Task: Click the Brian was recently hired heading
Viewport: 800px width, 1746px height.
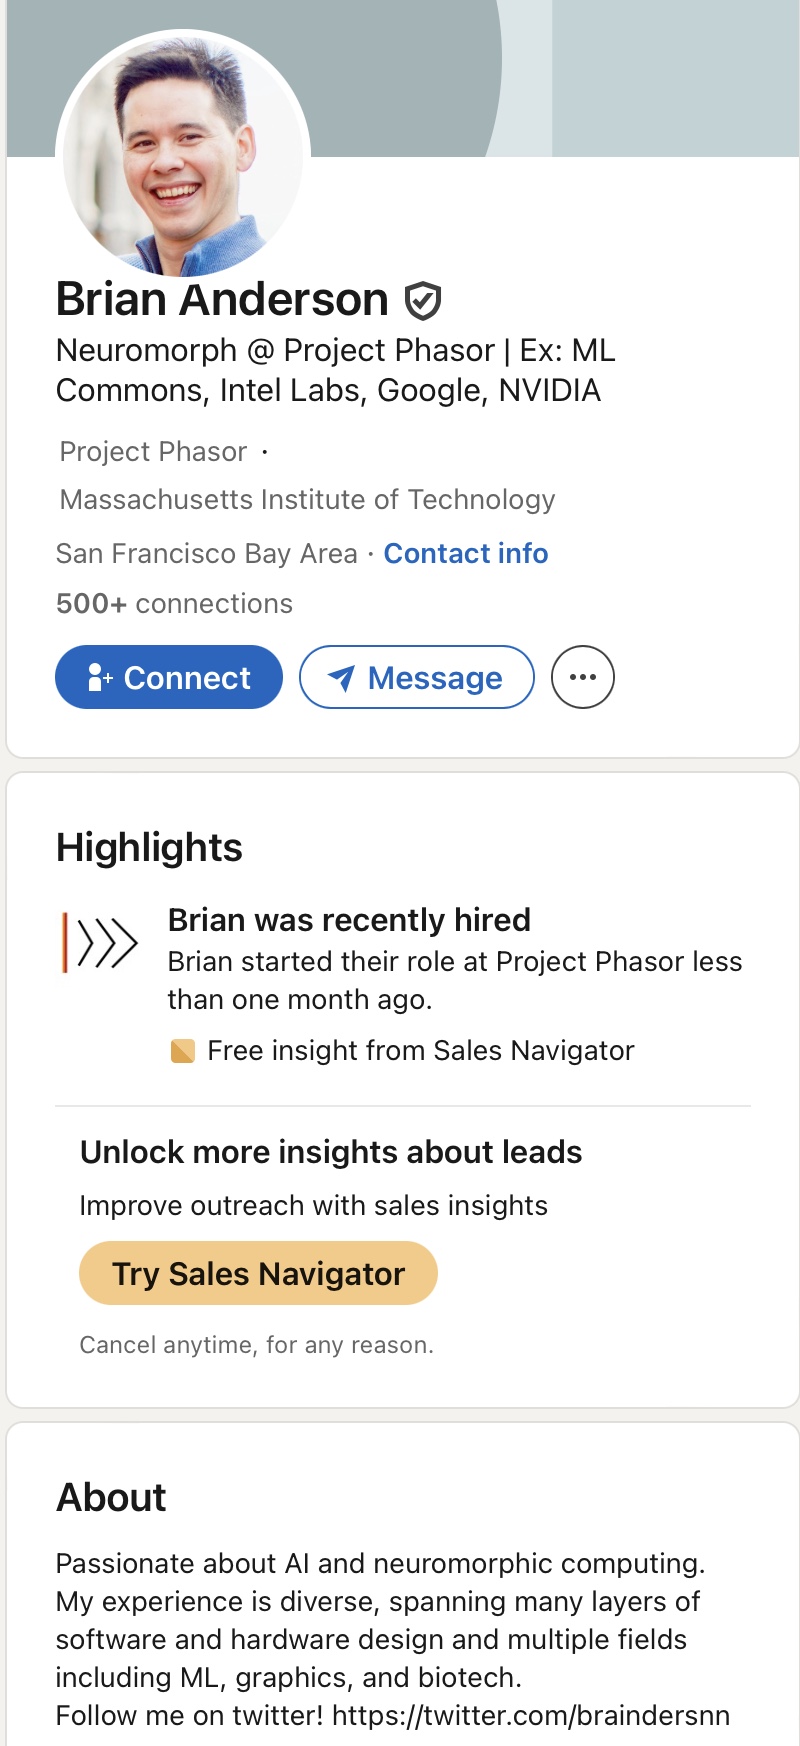Action: pyautogui.click(x=349, y=920)
